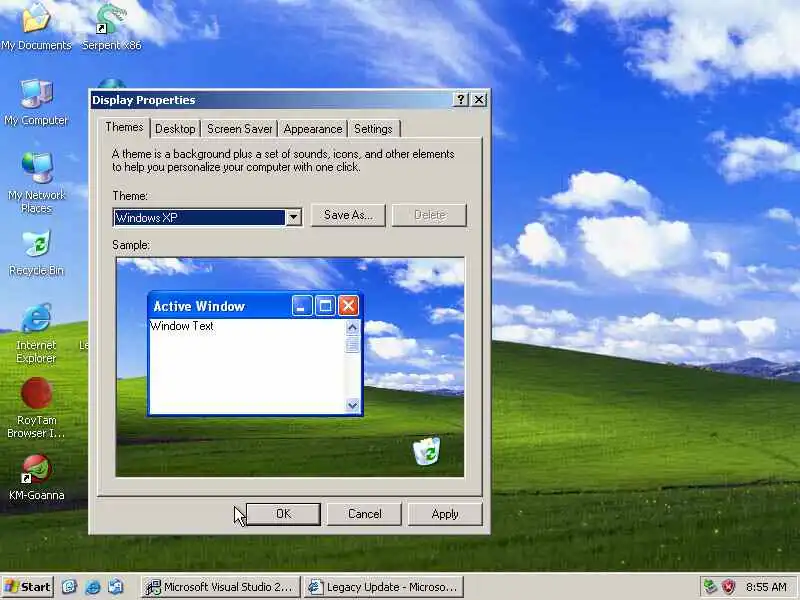Screen dimensions: 800x600
Task: Select the RoyTam Browser desktop icon
Action: click(36, 408)
